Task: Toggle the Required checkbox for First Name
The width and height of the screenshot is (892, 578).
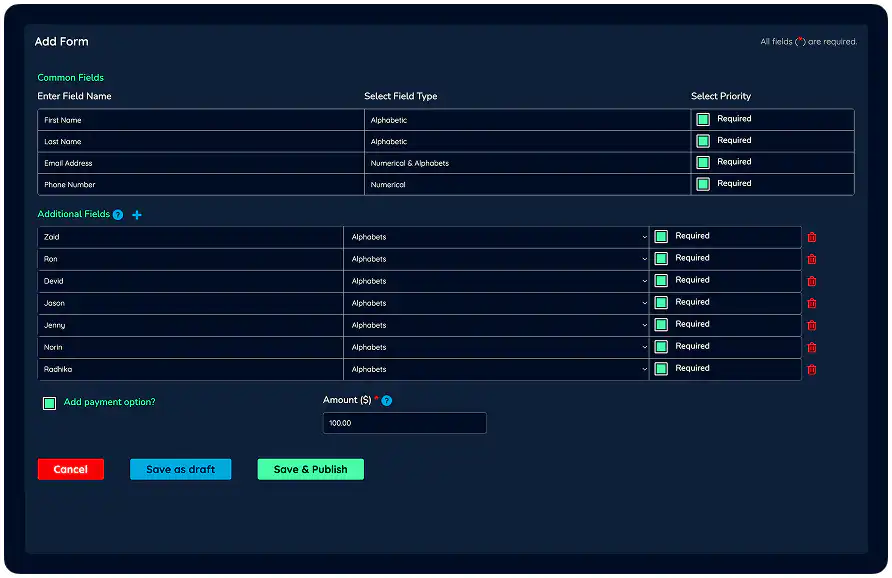Action: (x=701, y=118)
